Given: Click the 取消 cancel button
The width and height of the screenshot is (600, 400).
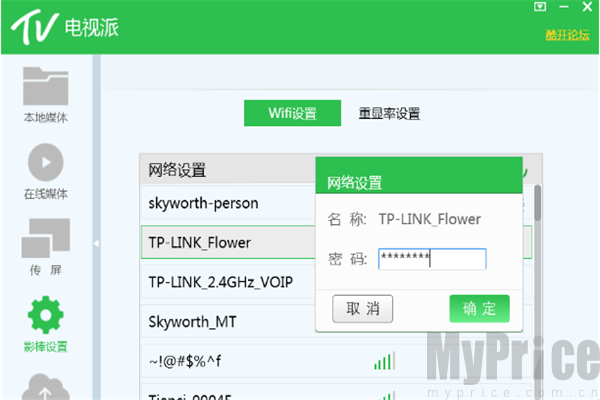Looking at the screenshot, I should tap(362, 309).
